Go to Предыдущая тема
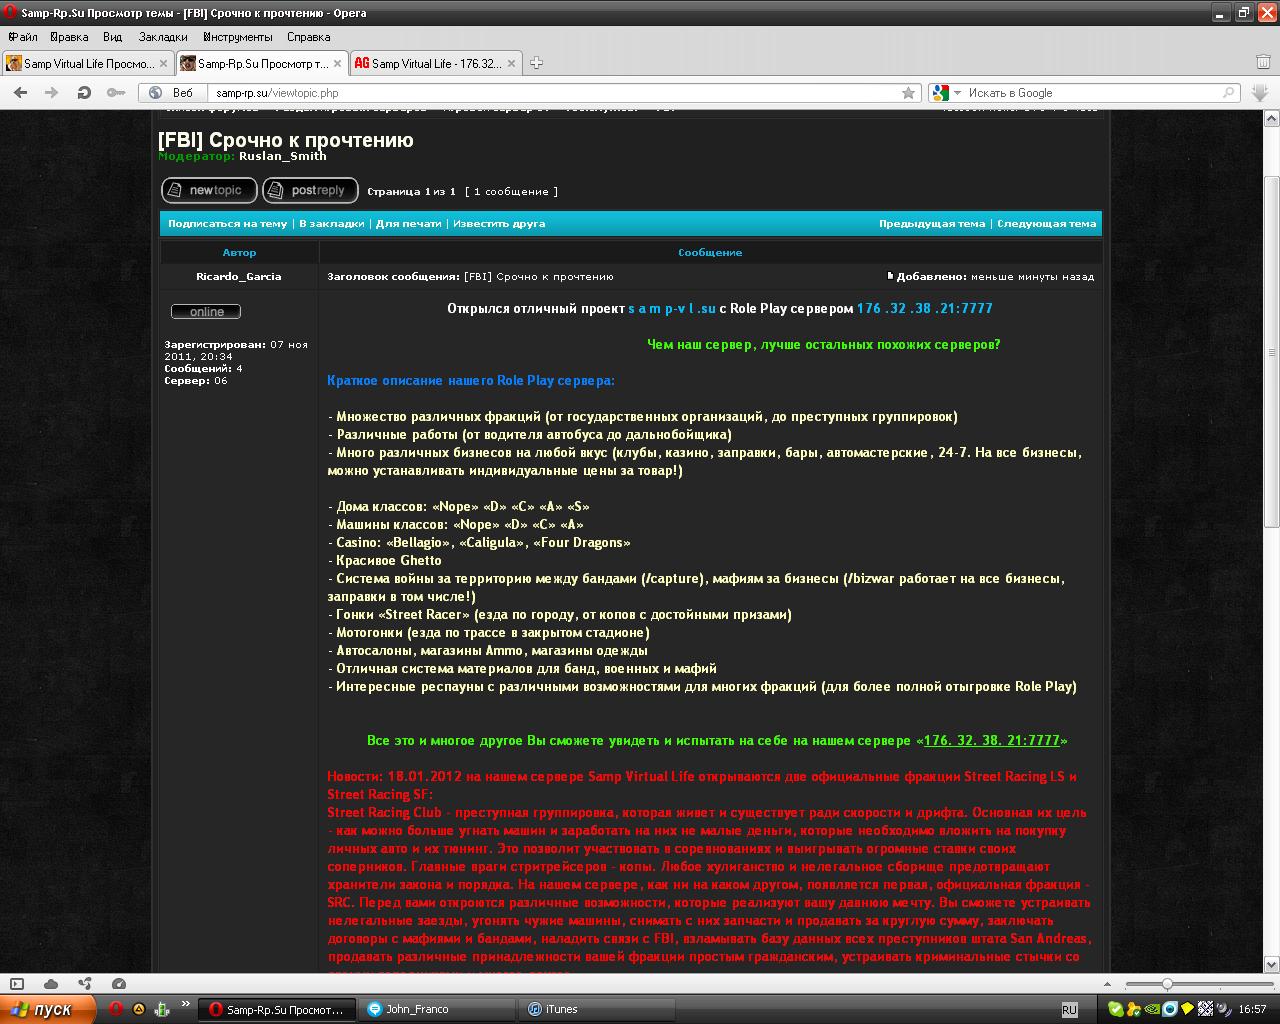The image size is (1280, 1024). pyautogui.click(x=932, y=224)
